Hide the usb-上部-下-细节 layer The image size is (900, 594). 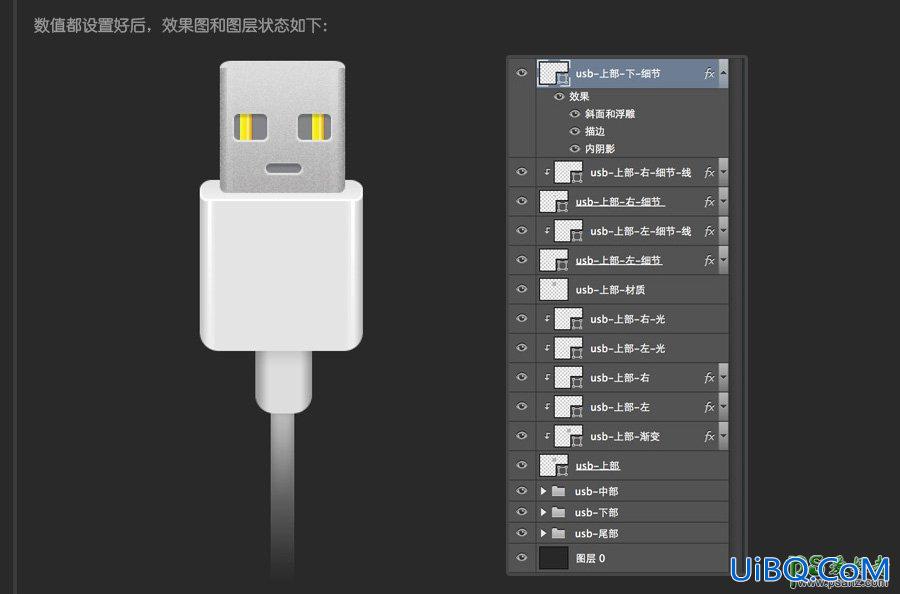(x=521, y=73)
